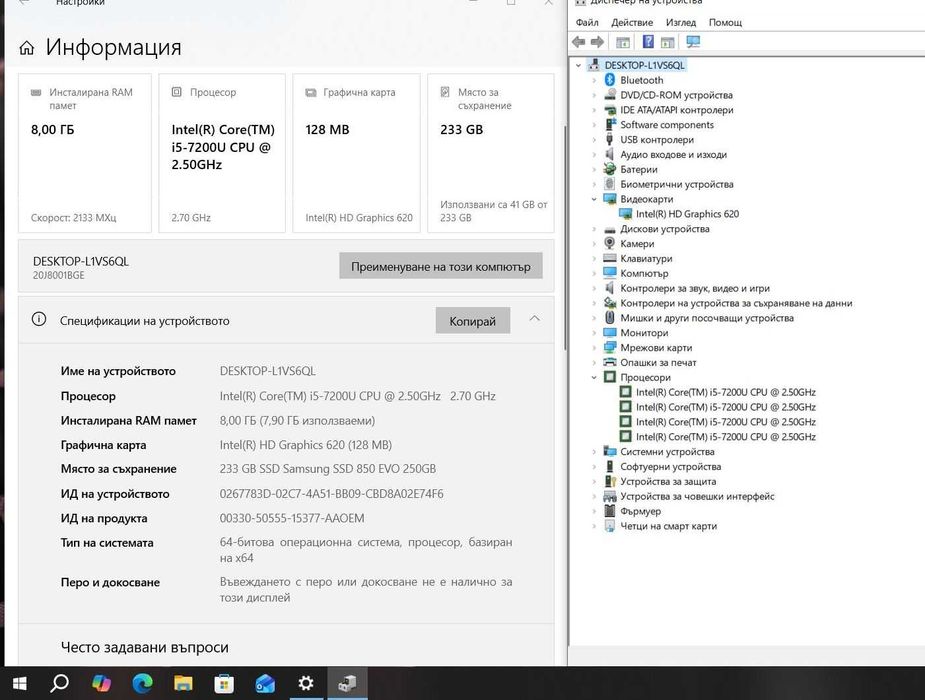
Task: Expand the Системни устройства node
Action: point(594,452)
